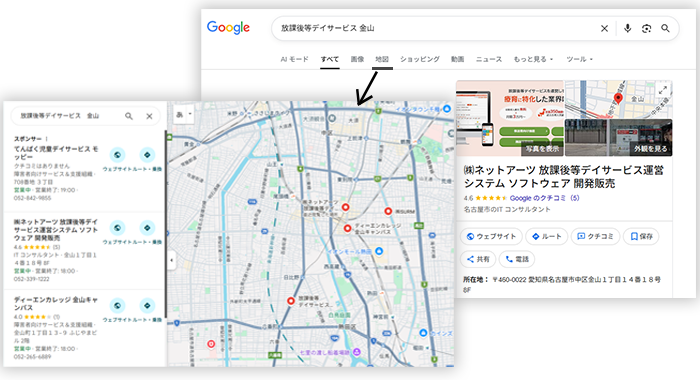
Task: Click the 共有 button
Action: (x=478, y=259)
